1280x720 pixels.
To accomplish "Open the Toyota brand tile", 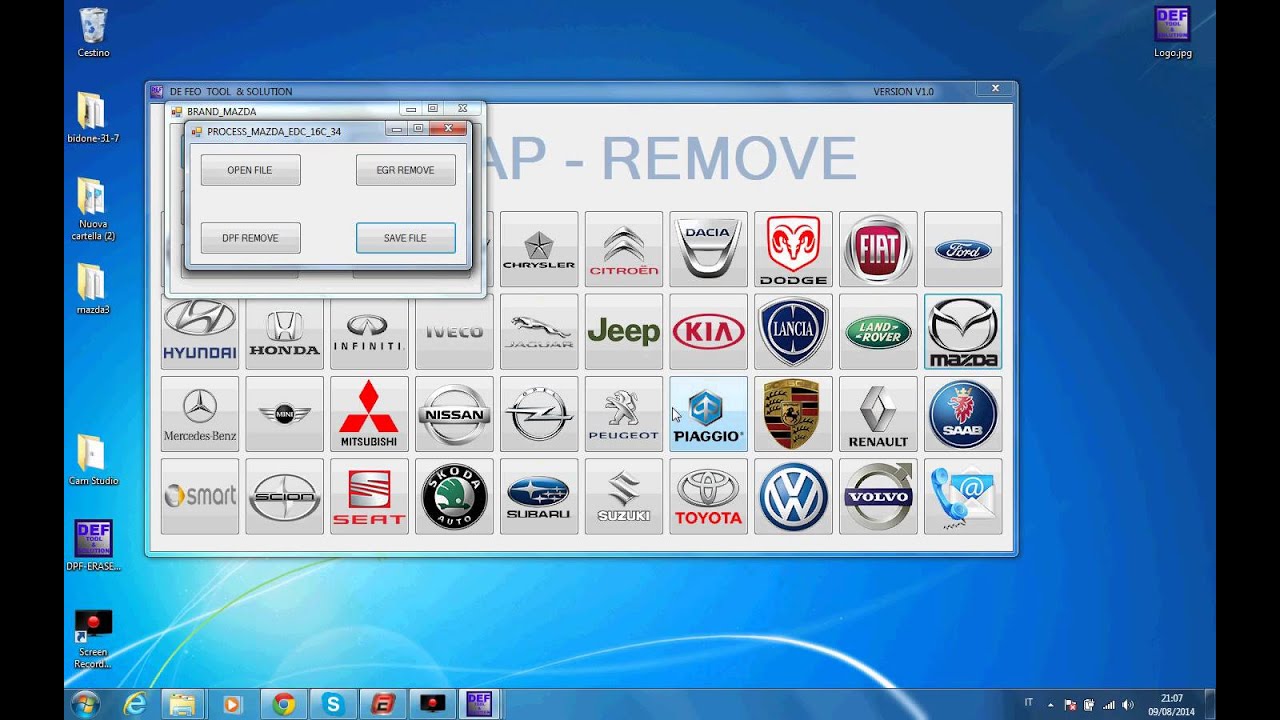I will (708, 496).
